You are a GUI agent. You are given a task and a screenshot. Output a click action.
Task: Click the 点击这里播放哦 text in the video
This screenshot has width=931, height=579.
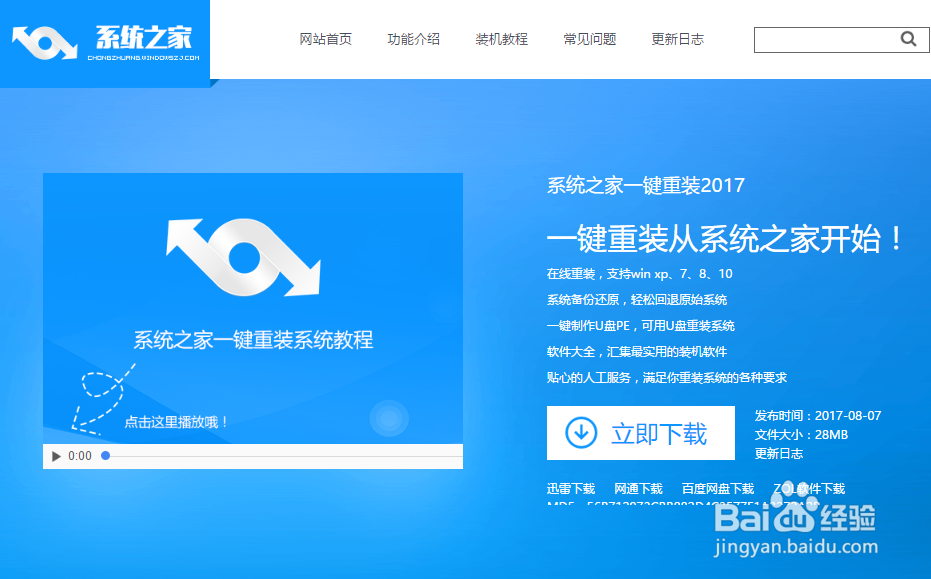176,422
